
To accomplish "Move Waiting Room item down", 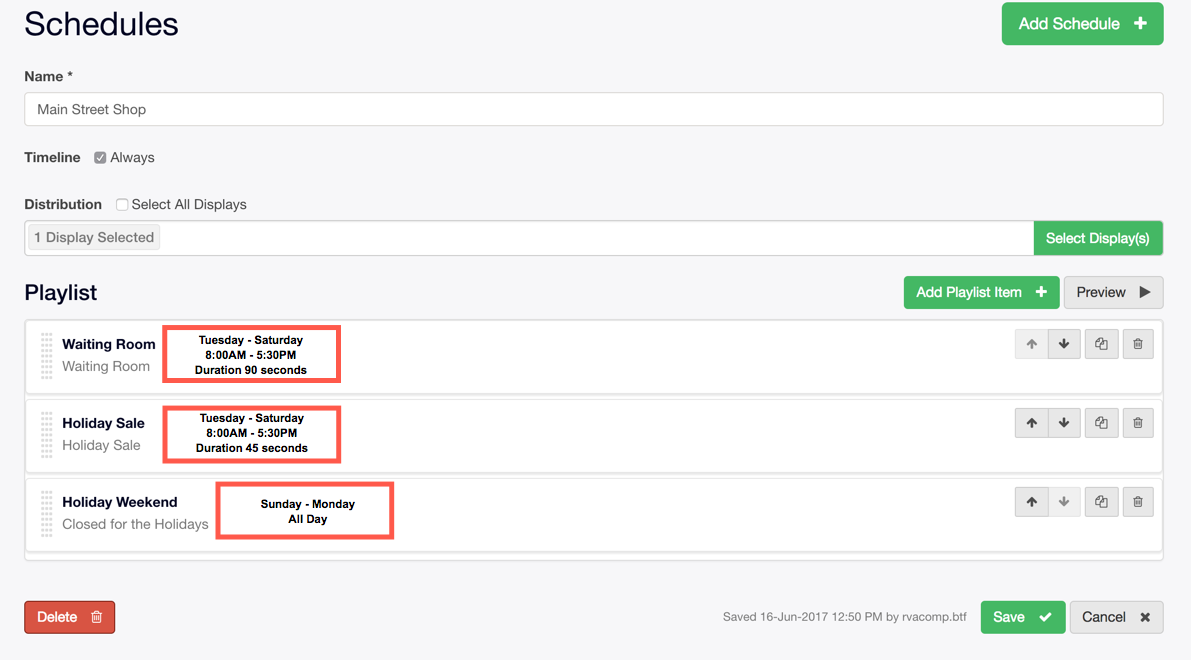I will [x=1064, y=344].
